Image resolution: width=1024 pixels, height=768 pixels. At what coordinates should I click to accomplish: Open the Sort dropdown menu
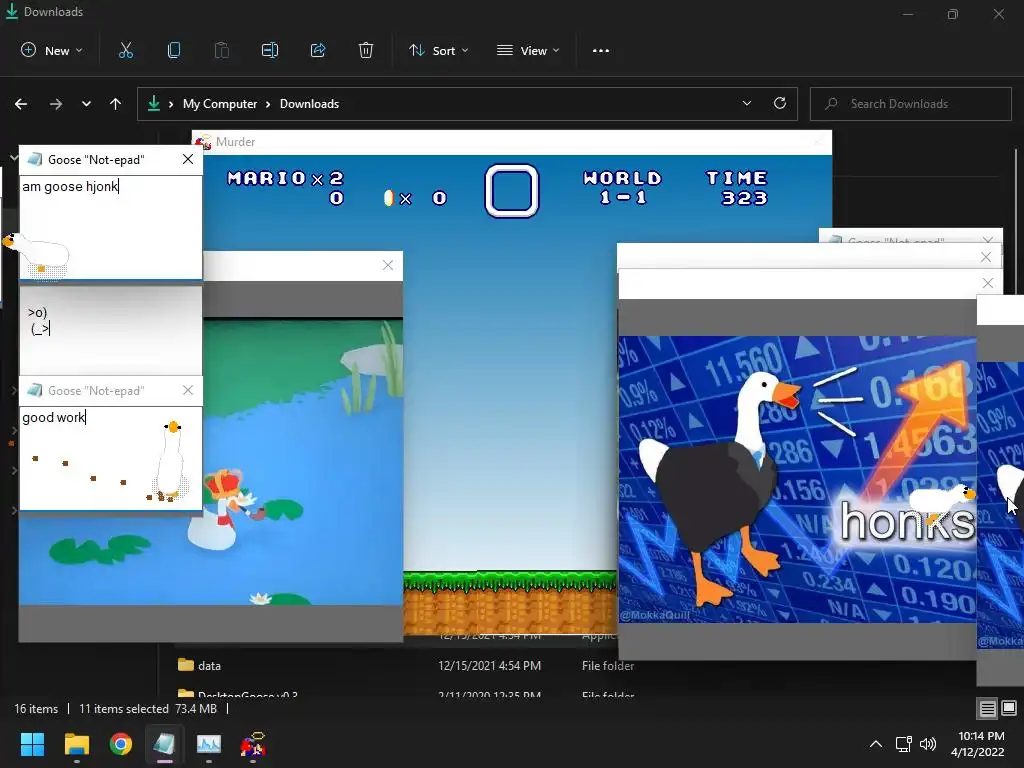point(439,50)
